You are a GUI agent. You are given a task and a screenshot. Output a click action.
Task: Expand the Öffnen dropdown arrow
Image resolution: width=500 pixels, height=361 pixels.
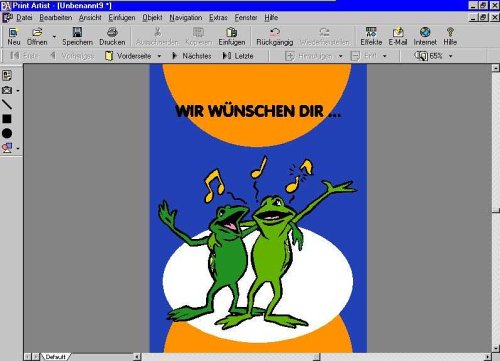(54, 36)
